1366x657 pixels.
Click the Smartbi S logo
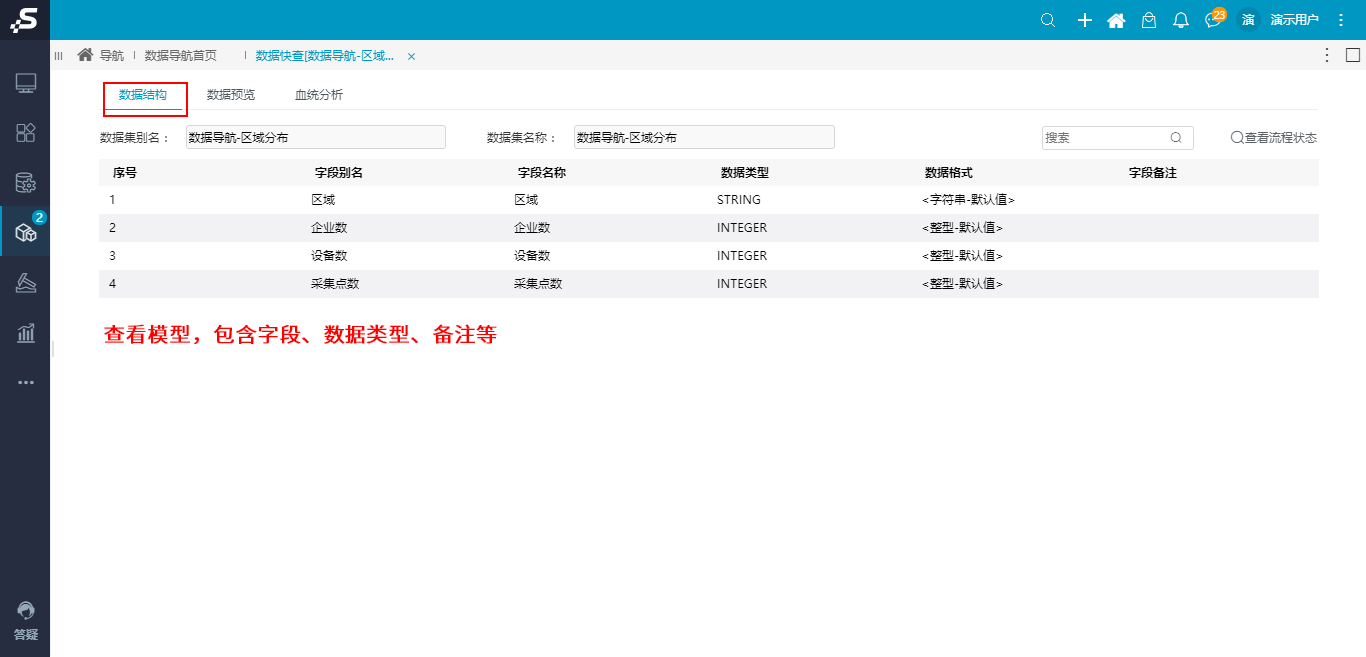tap(24, 20)
